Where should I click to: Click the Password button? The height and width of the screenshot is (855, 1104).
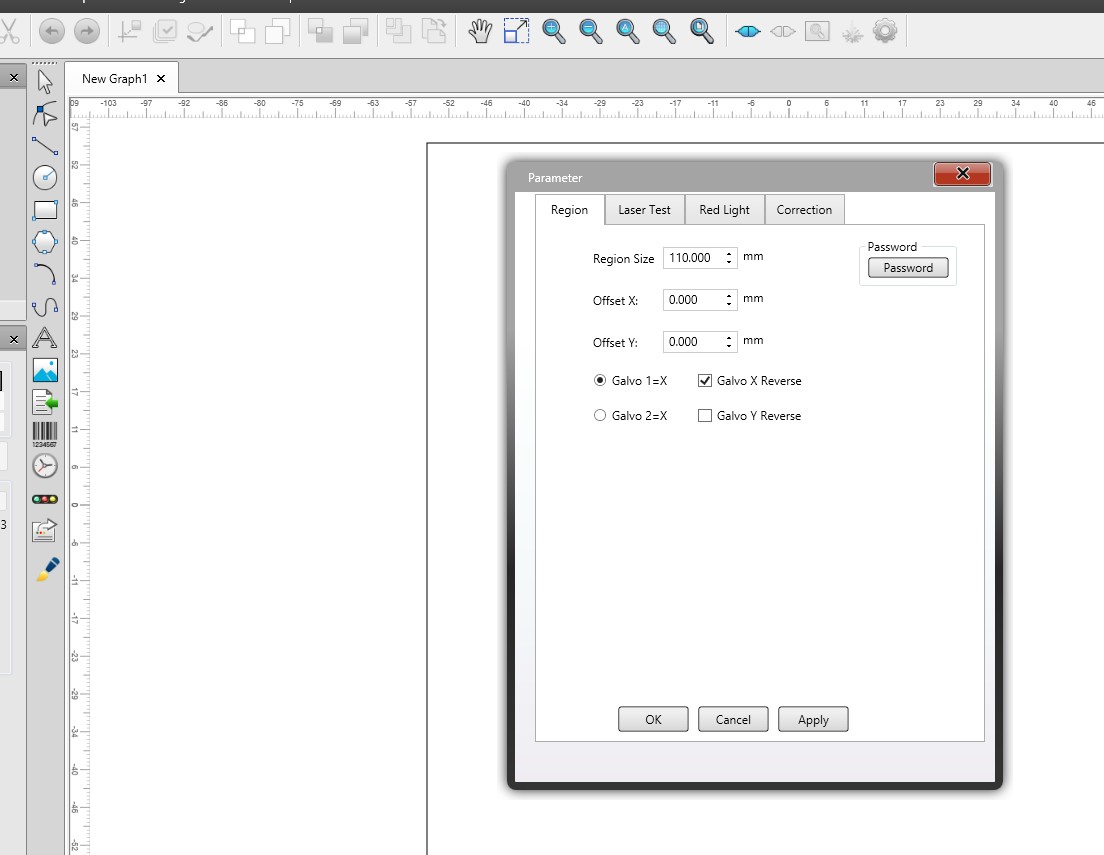pos(908,268)
